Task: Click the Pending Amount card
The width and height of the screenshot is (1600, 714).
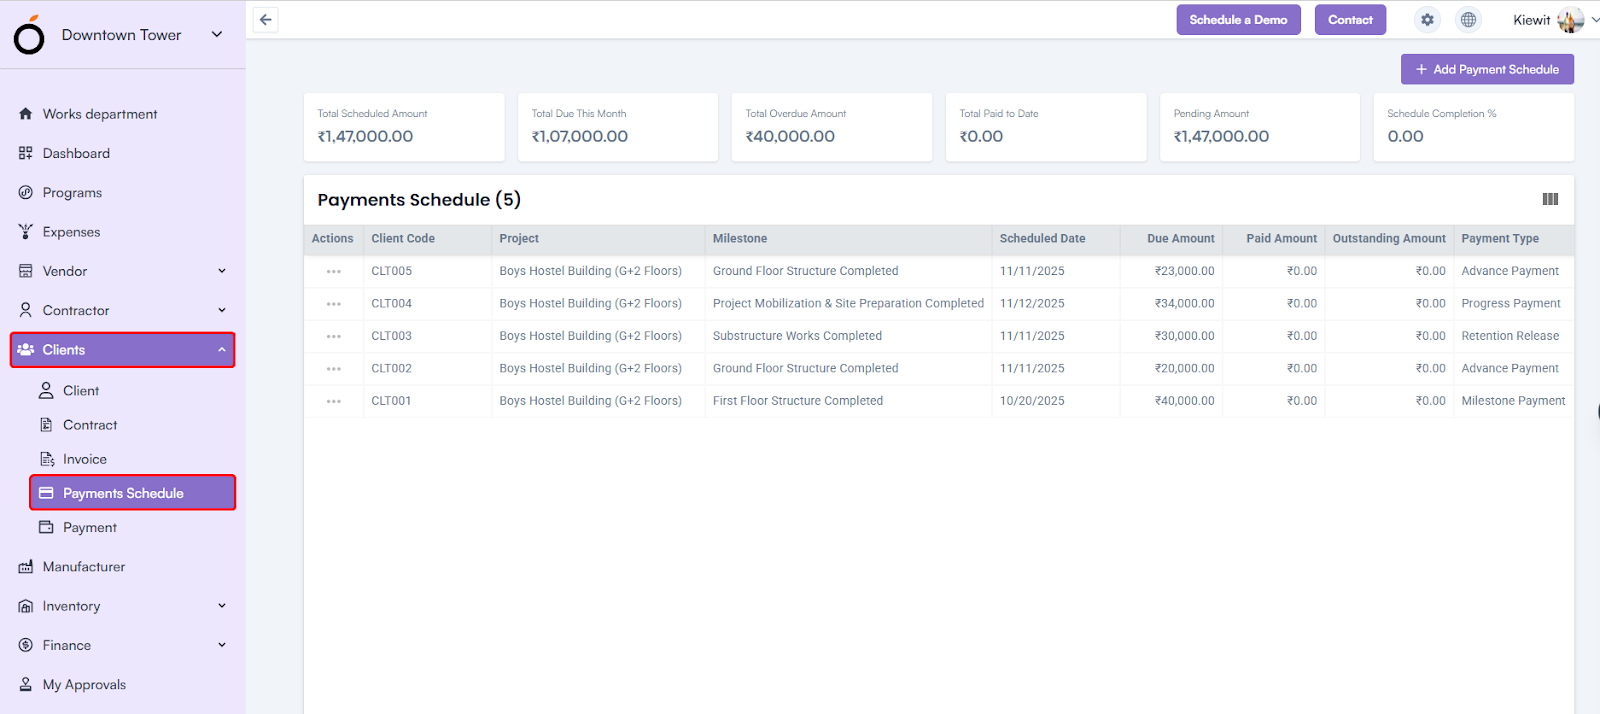Action: coord(1260,127)
